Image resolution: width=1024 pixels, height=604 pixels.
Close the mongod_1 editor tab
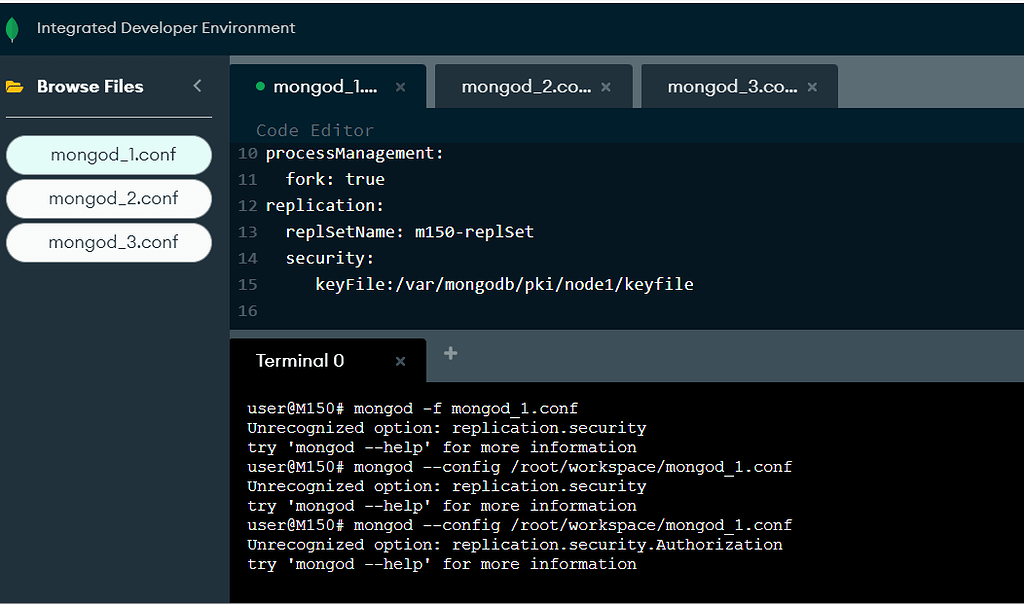coord(400,87)
